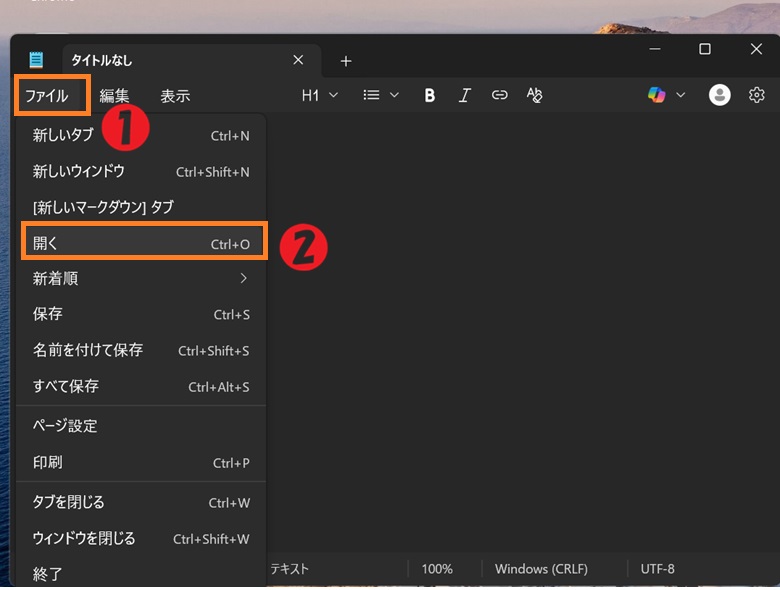The height and width of the screenshot is (590, 780).
Task: Click the Notepad app icon in title bar
Action: tap(36, 60)
